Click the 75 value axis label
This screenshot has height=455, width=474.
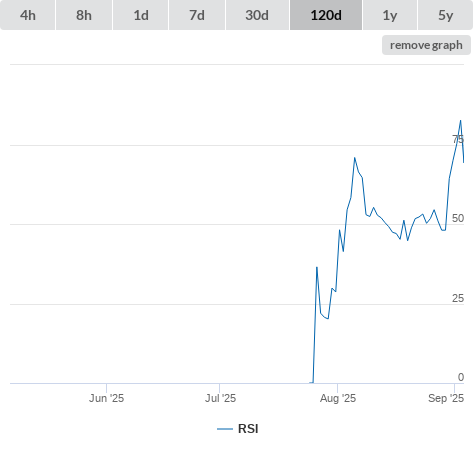click(x=458, y=139)
